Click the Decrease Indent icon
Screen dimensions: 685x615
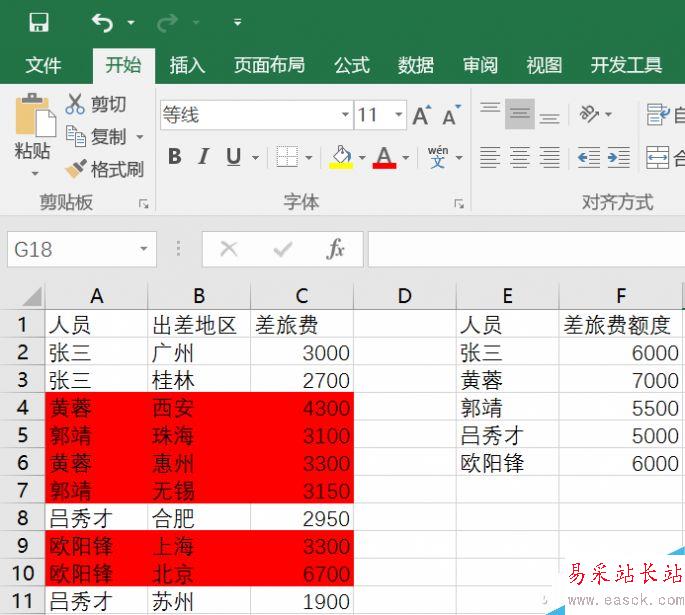(588, 157)
